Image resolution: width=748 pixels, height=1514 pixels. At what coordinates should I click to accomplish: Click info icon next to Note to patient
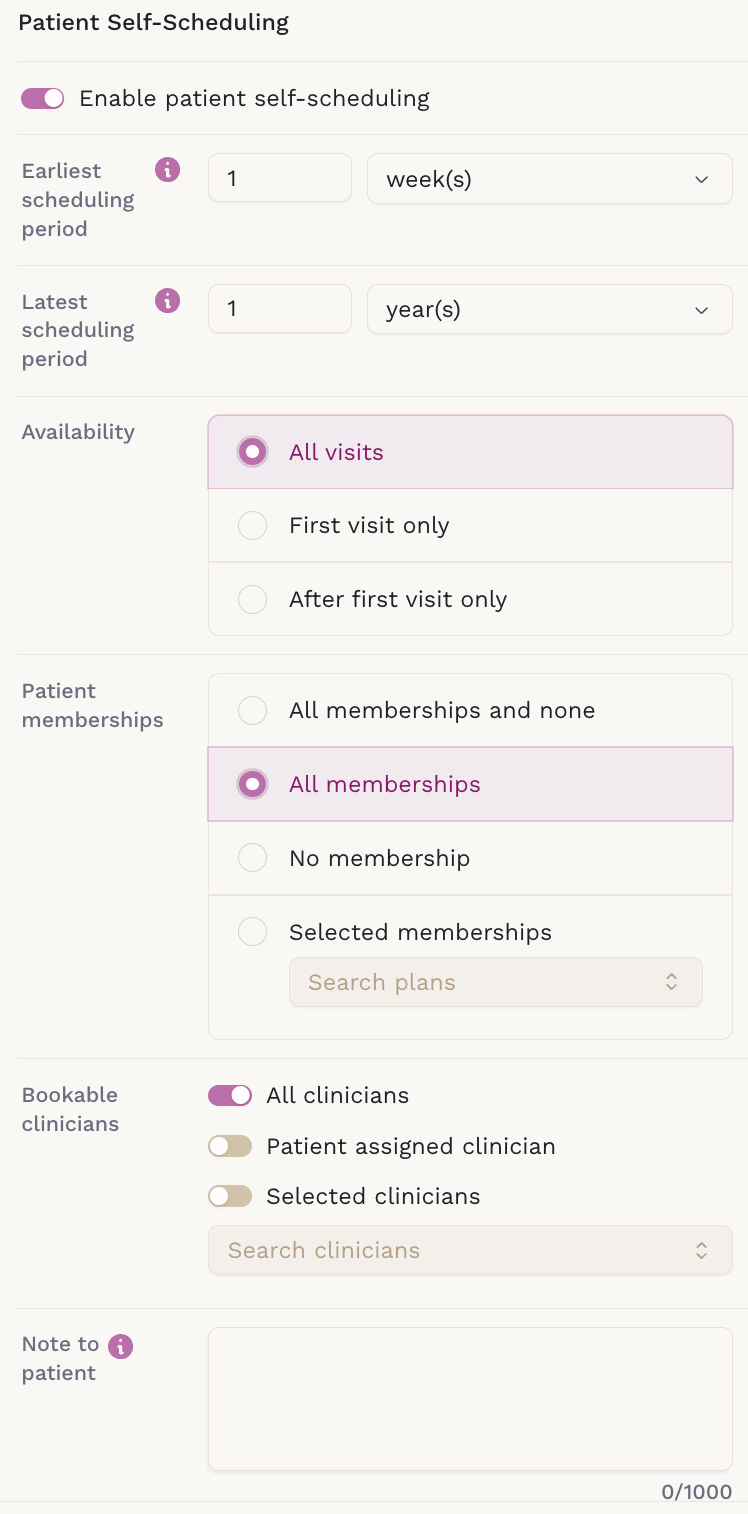point(121,1346)
